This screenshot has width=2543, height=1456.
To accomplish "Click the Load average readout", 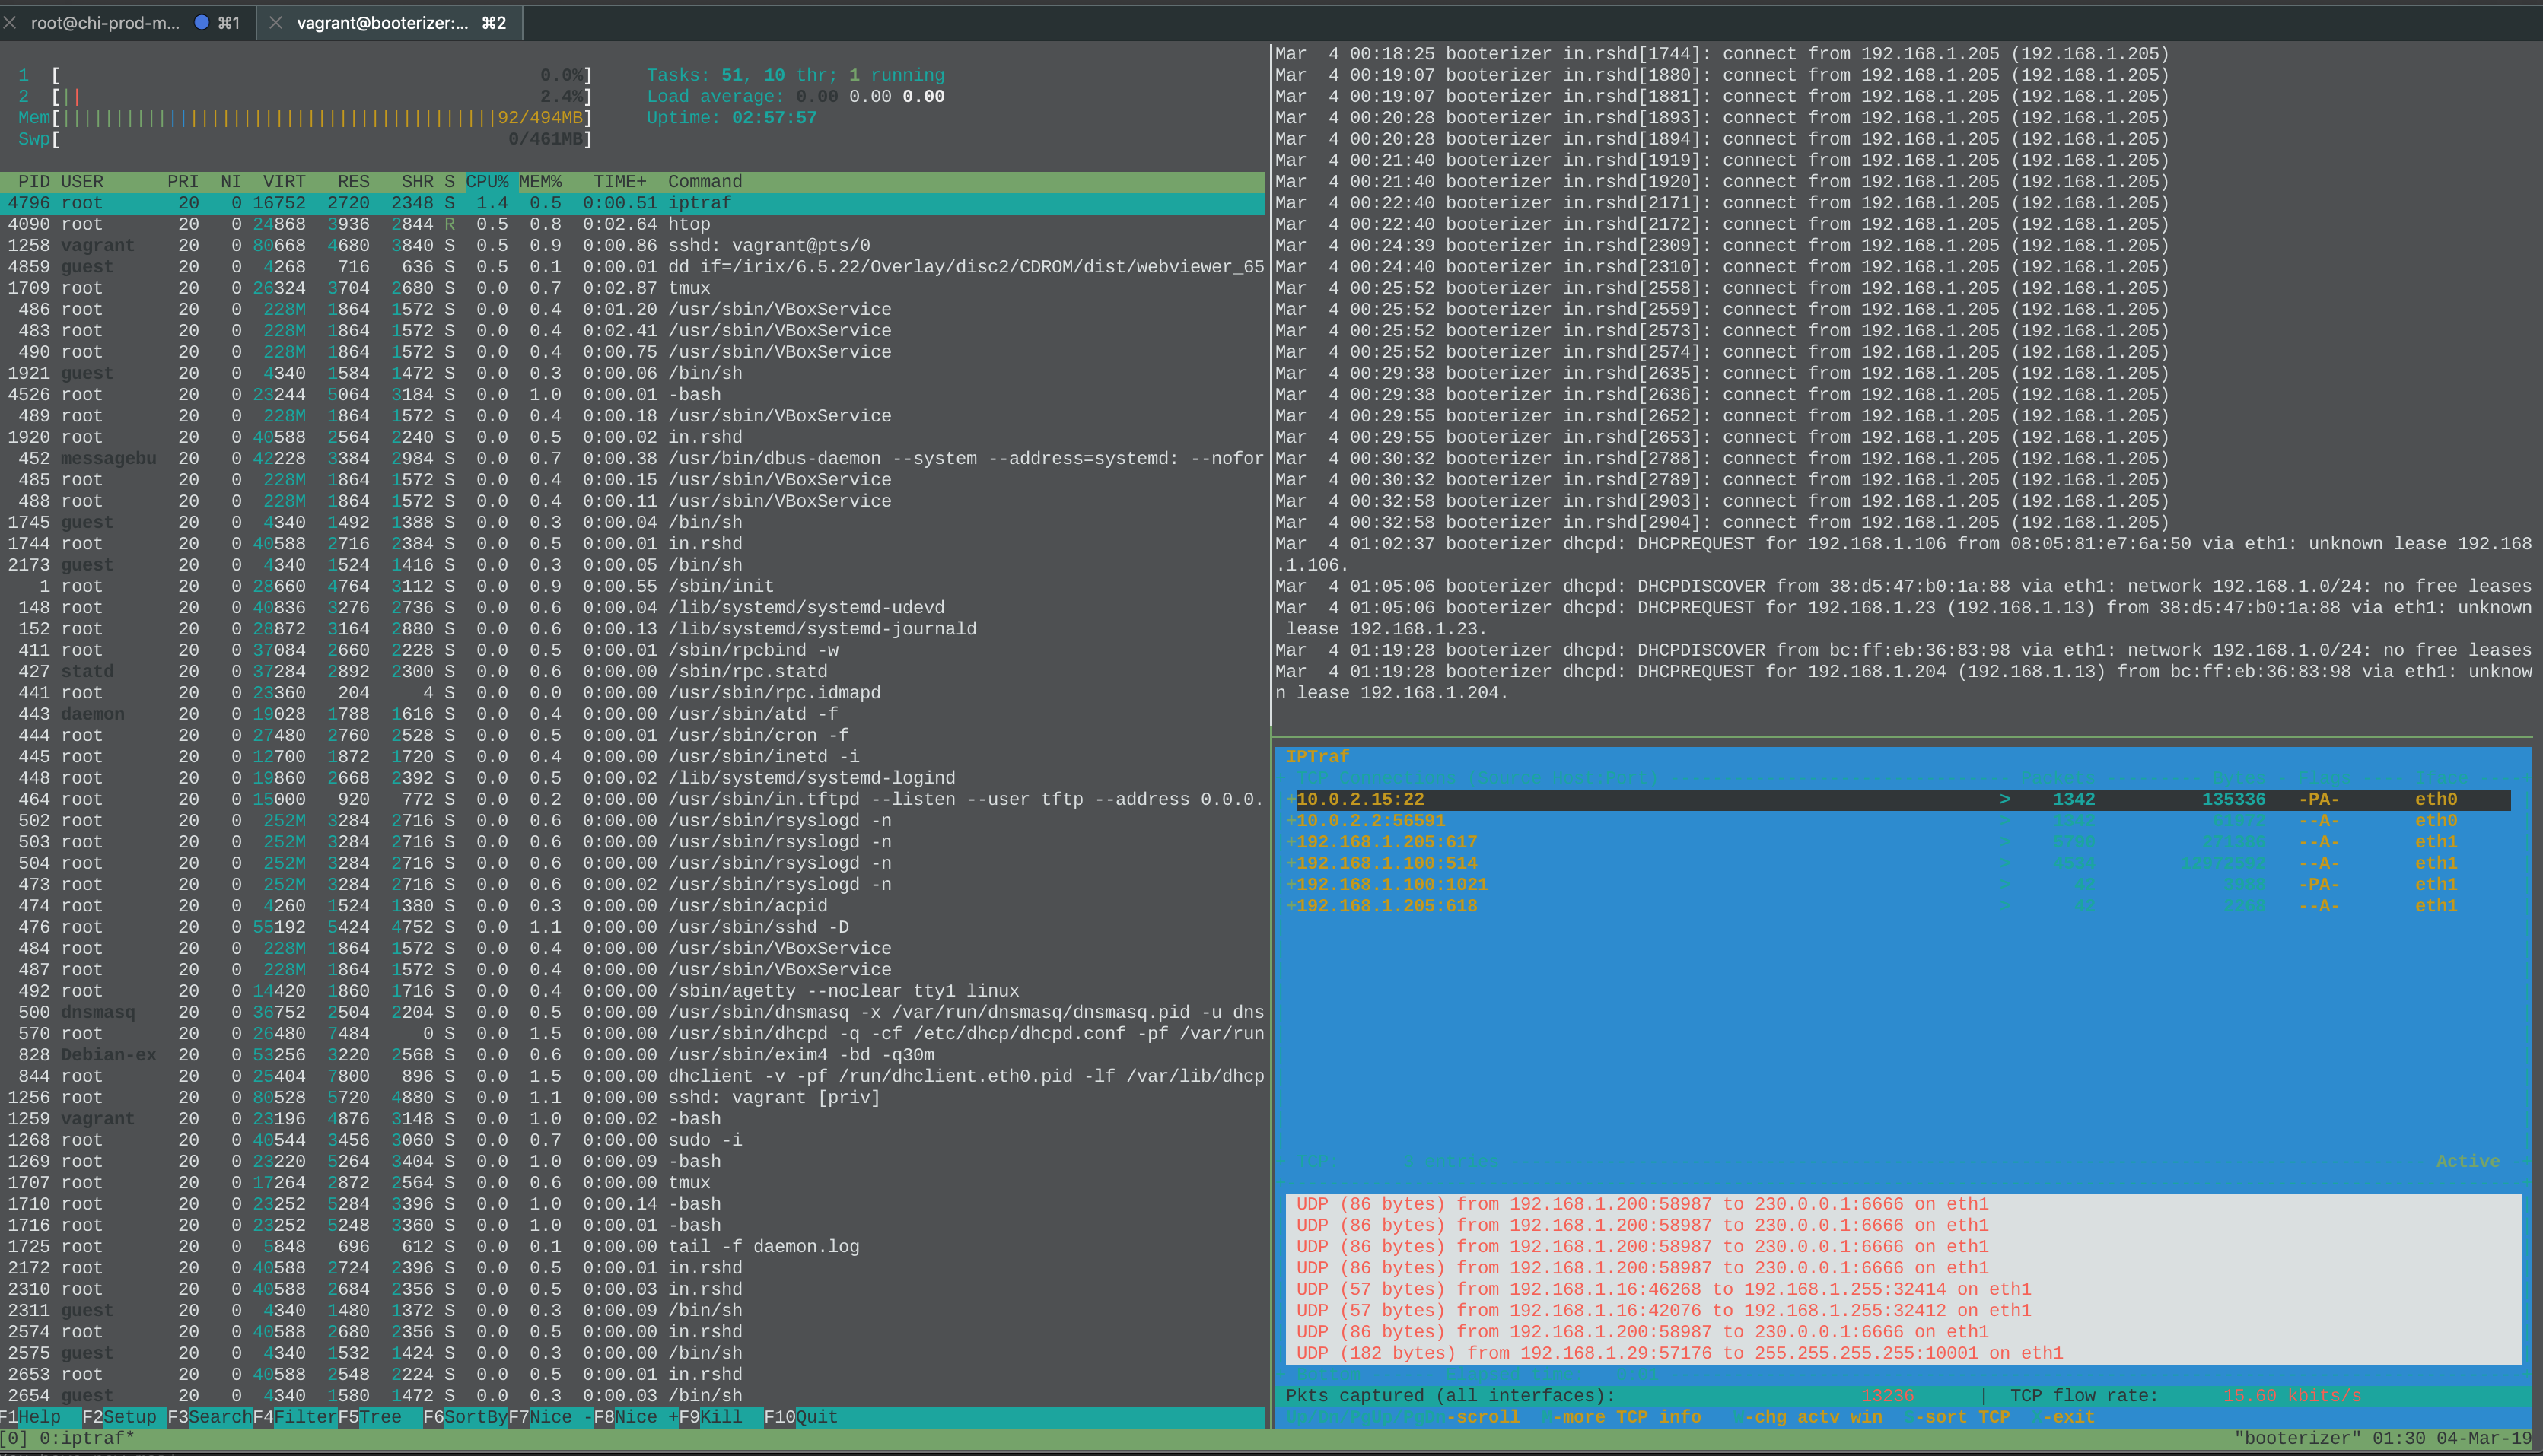I will 795,96.
